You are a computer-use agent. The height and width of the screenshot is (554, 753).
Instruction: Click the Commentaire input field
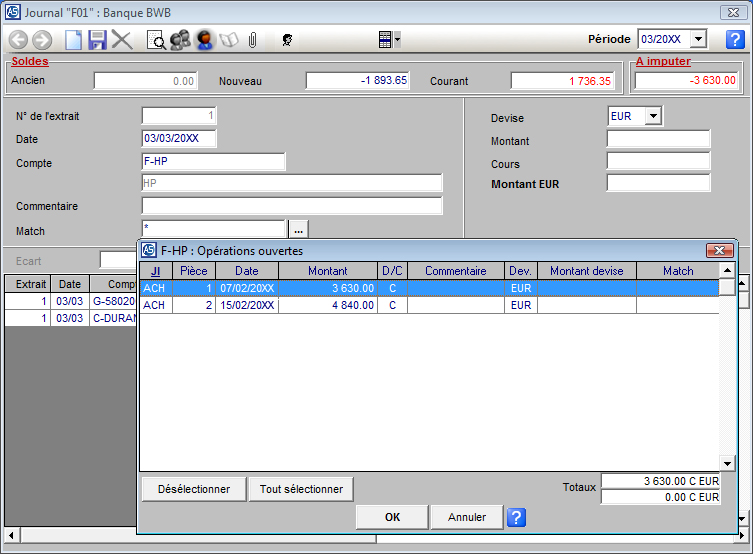pos(291,206)
